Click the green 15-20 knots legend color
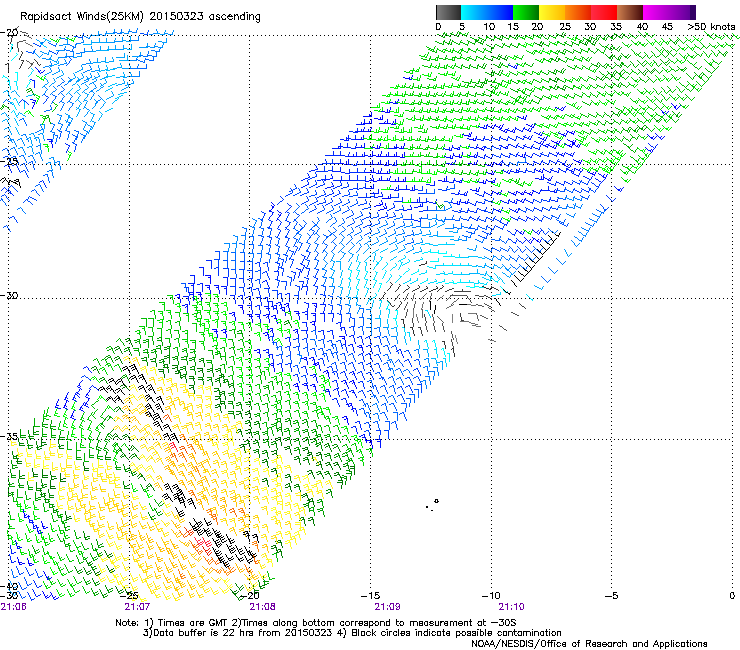 pos(526,12)
